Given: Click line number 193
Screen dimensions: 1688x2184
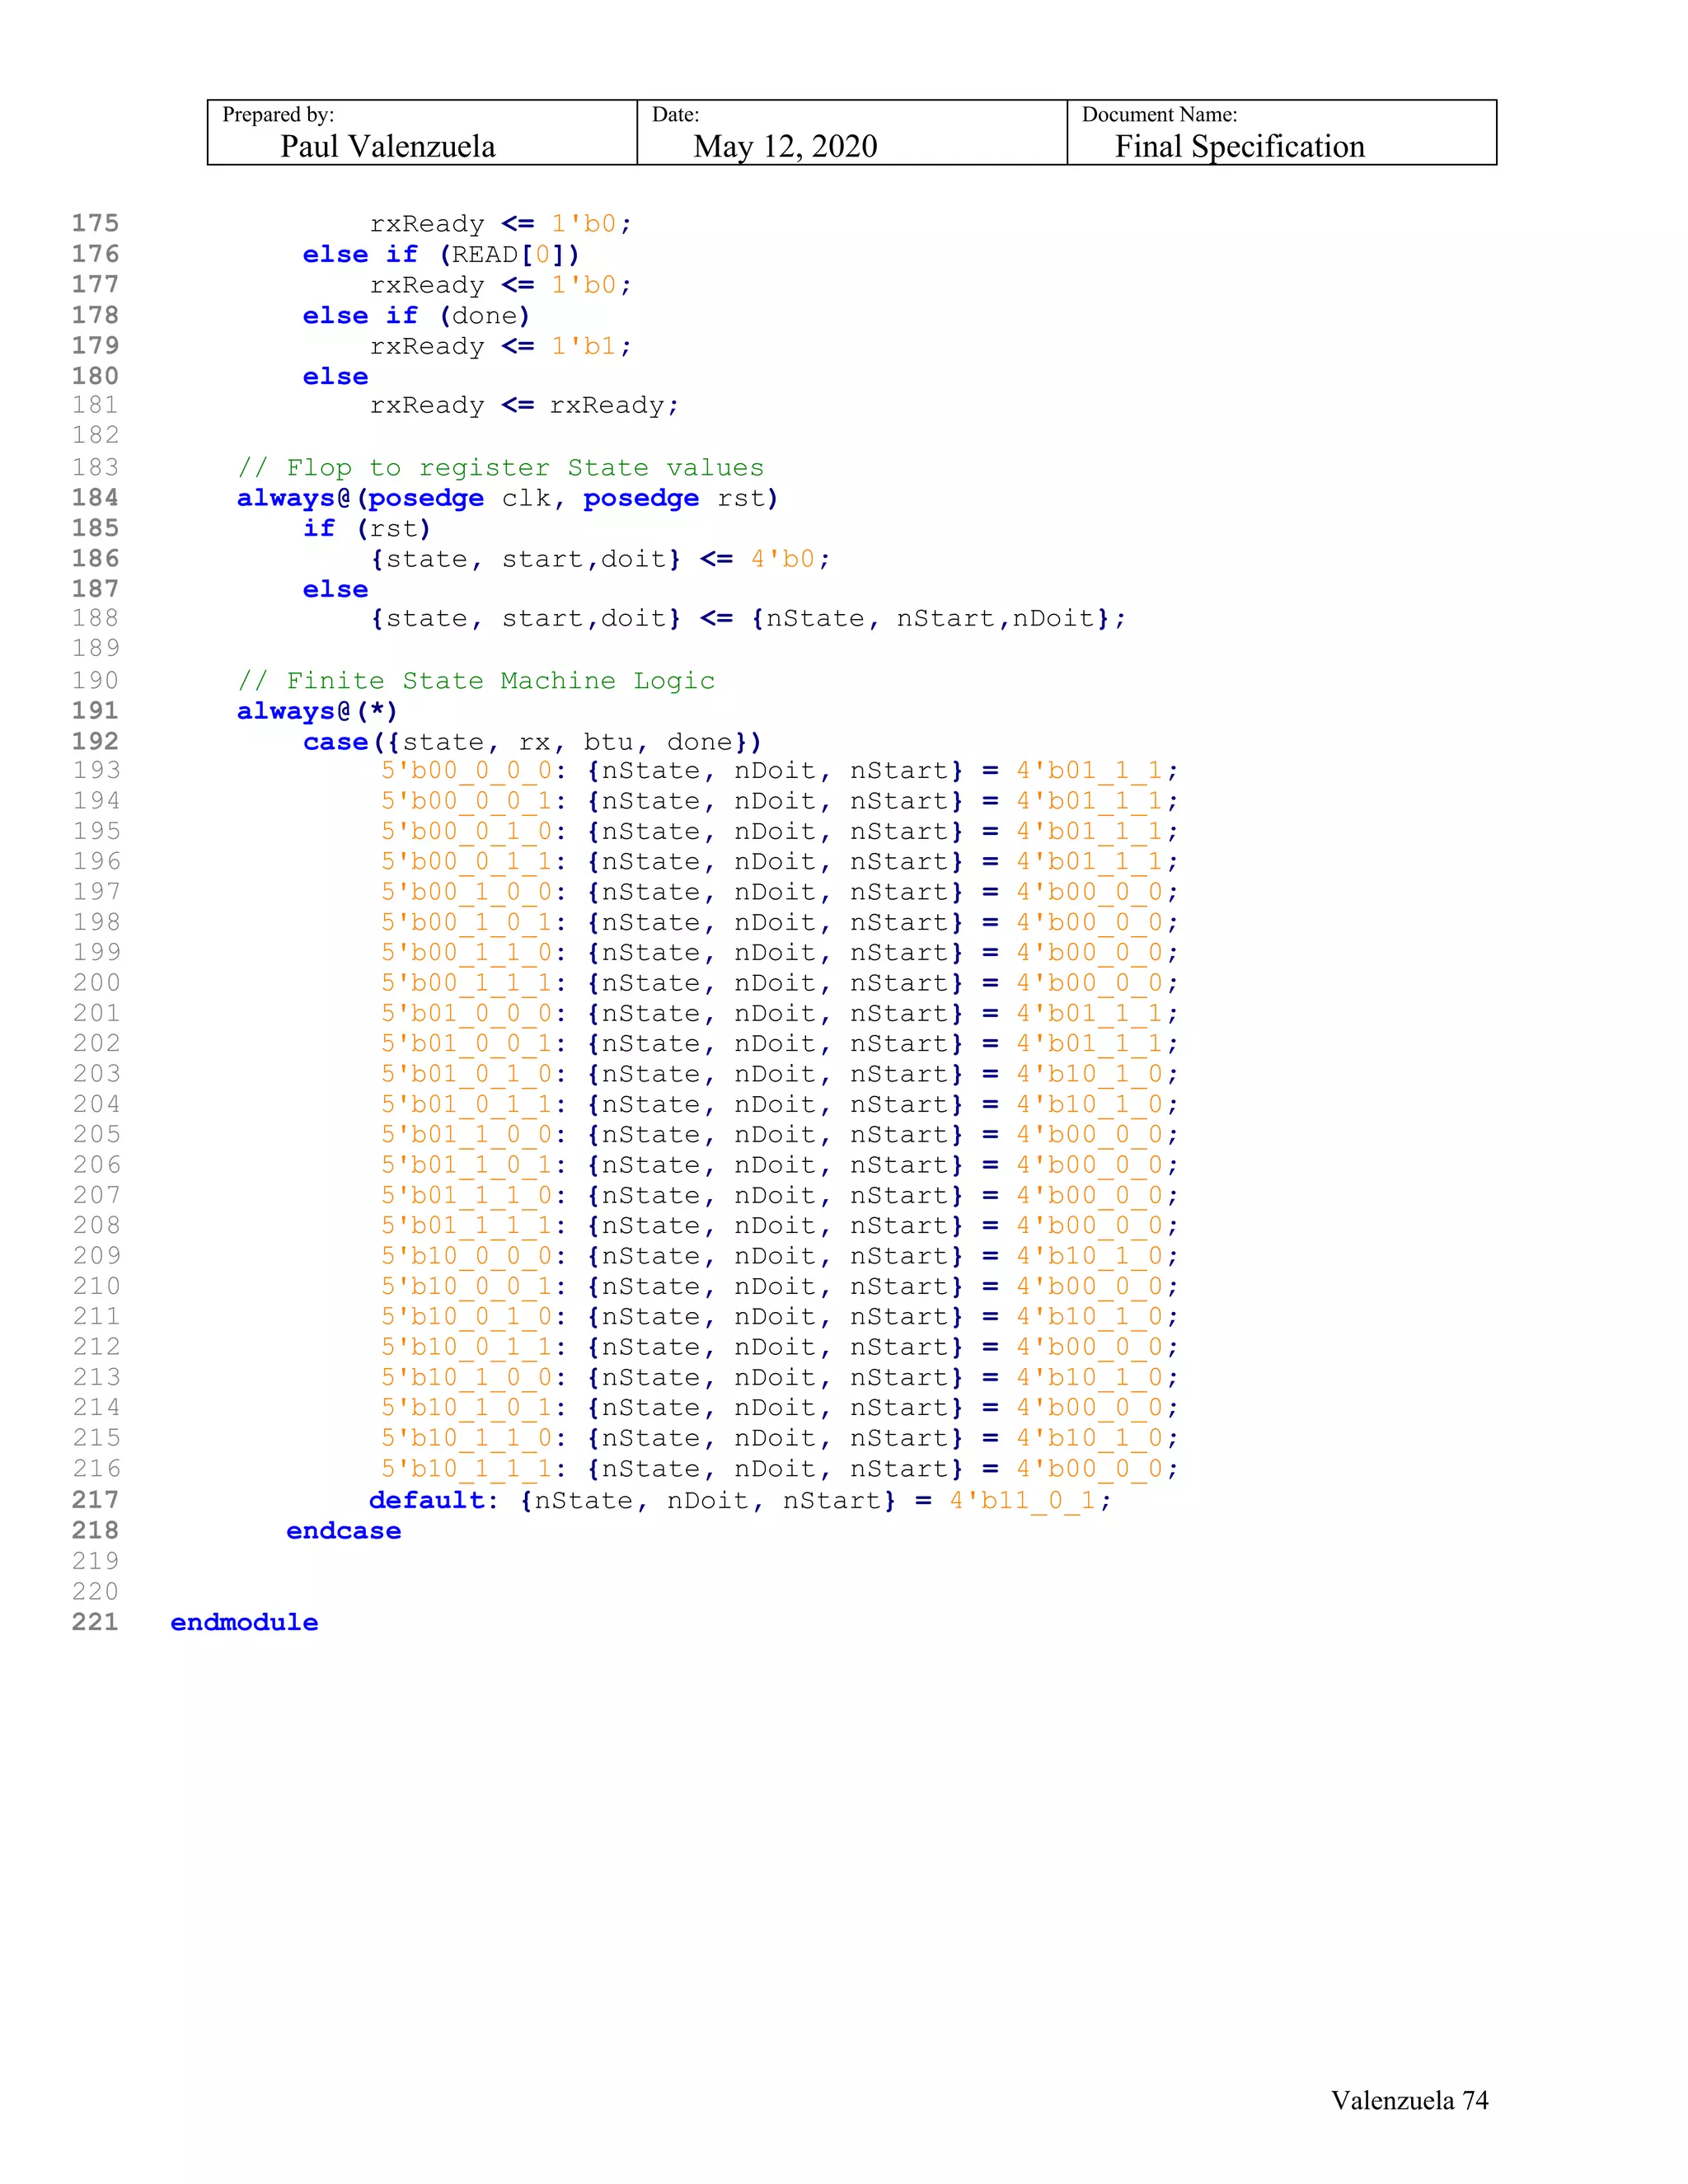Looking at the screenshot, I should (x=95, y=770).
